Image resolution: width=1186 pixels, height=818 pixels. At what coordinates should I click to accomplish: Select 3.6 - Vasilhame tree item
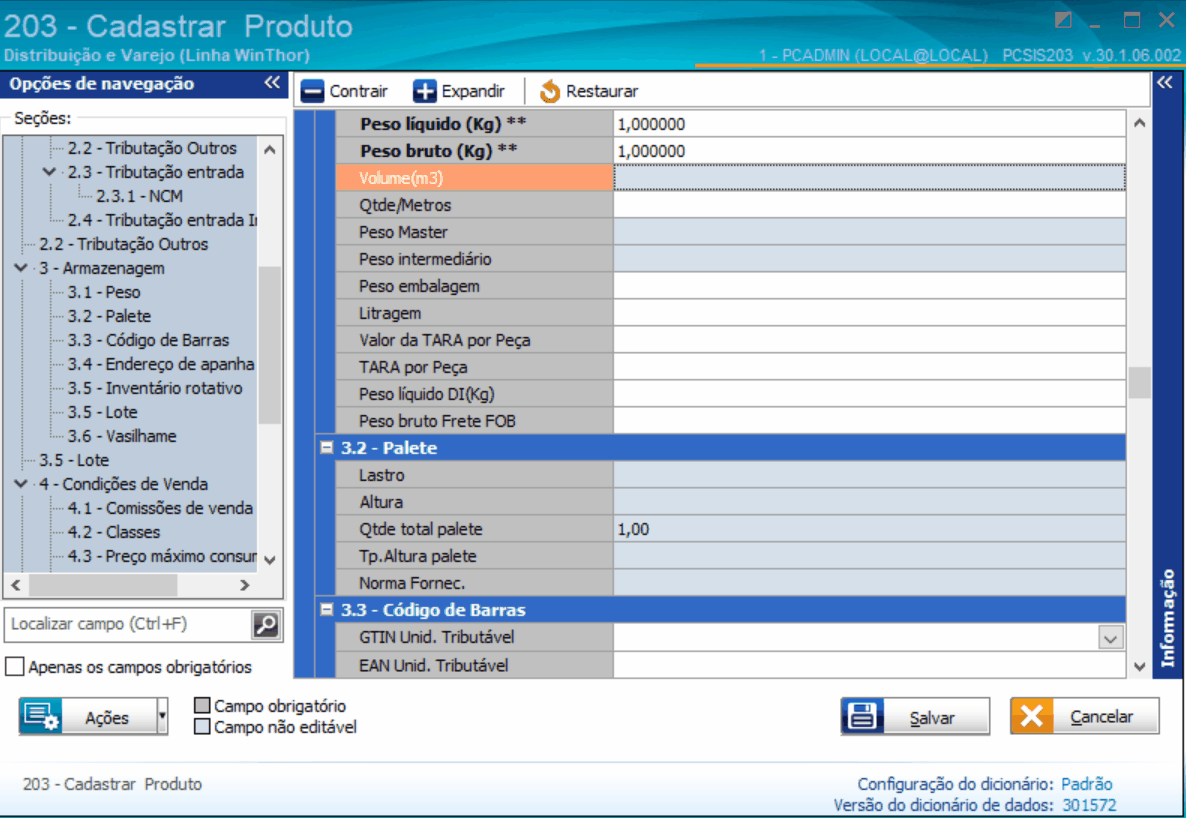pos(122,436)
